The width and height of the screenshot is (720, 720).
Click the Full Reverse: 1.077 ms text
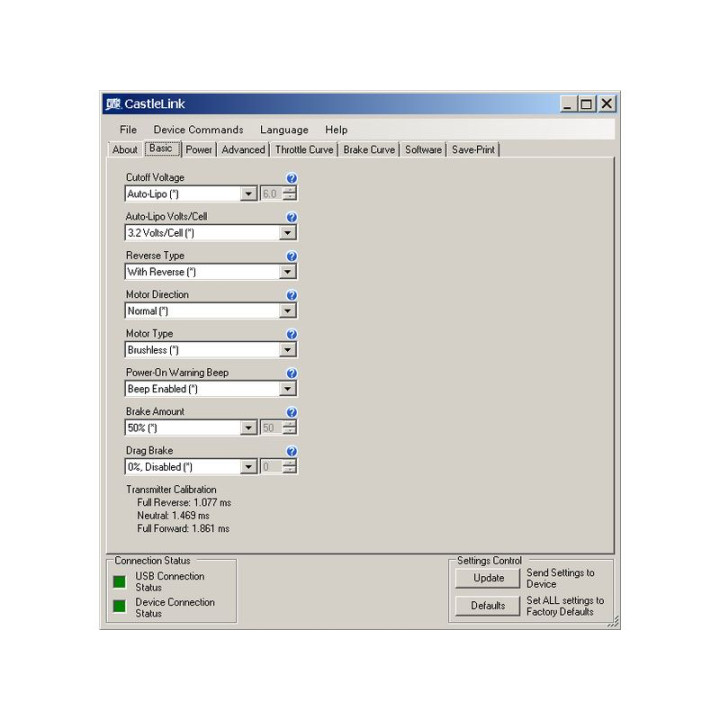(x=184, y=503)
